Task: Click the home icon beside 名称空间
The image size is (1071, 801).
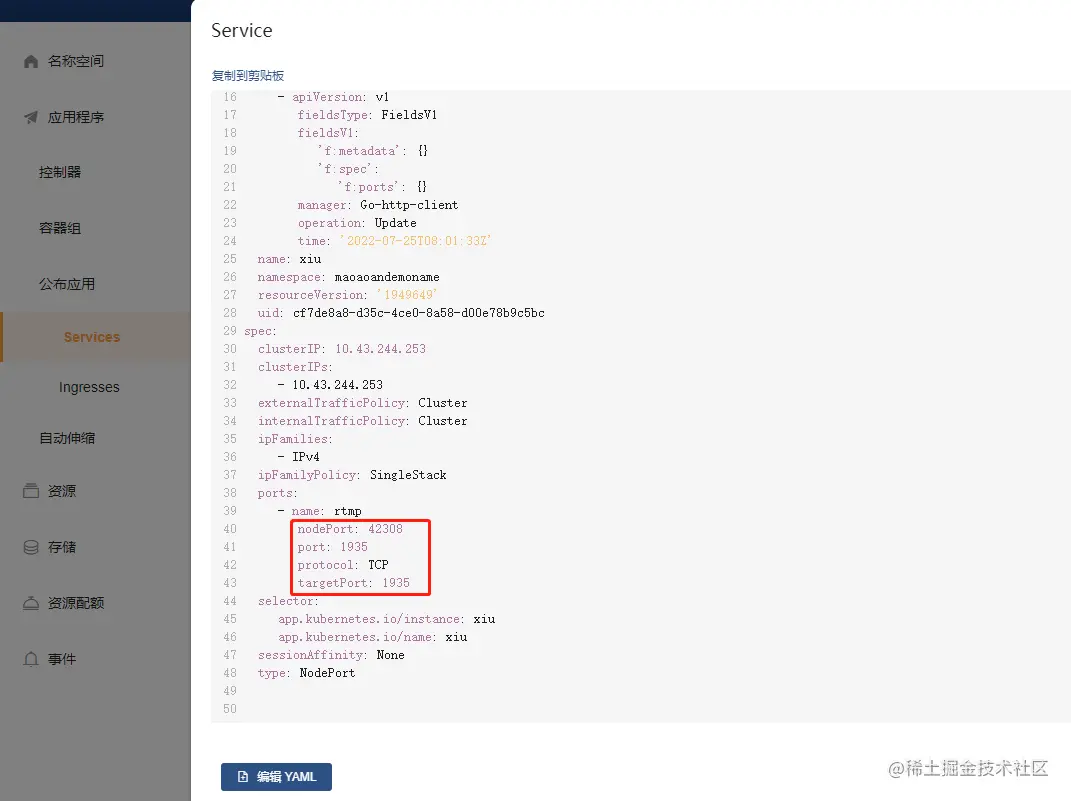Action: pos(31,61)
